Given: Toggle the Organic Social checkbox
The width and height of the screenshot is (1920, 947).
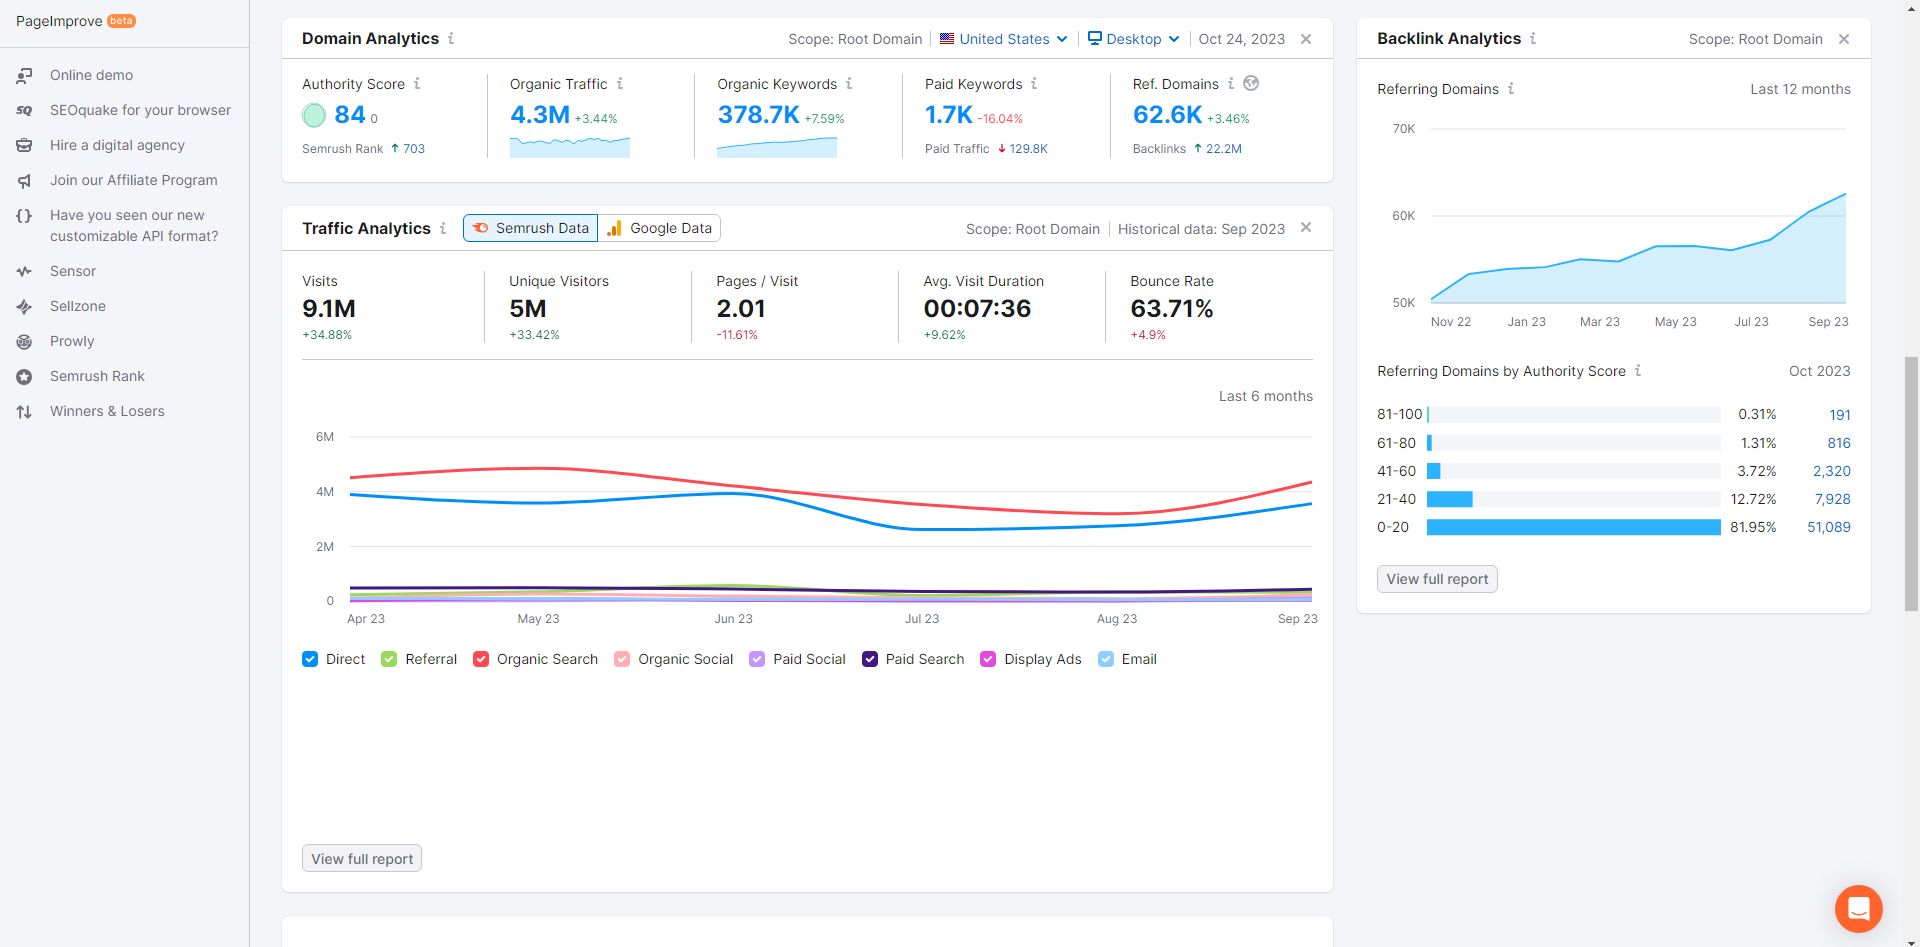Looking at the screenshot, I should (622, 659).
